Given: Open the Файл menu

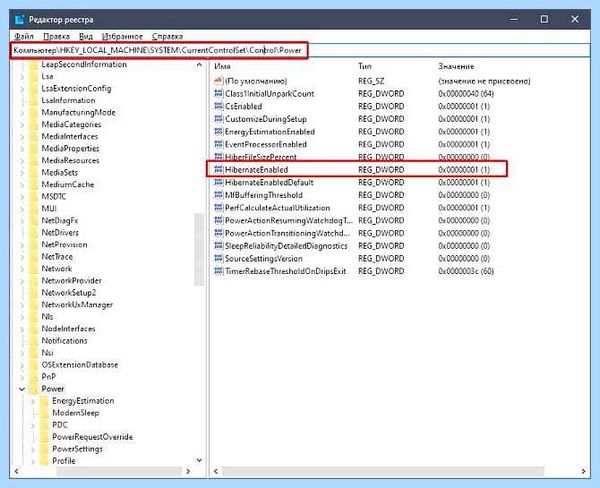Looking at the screenshot, I should pos(24,36).
